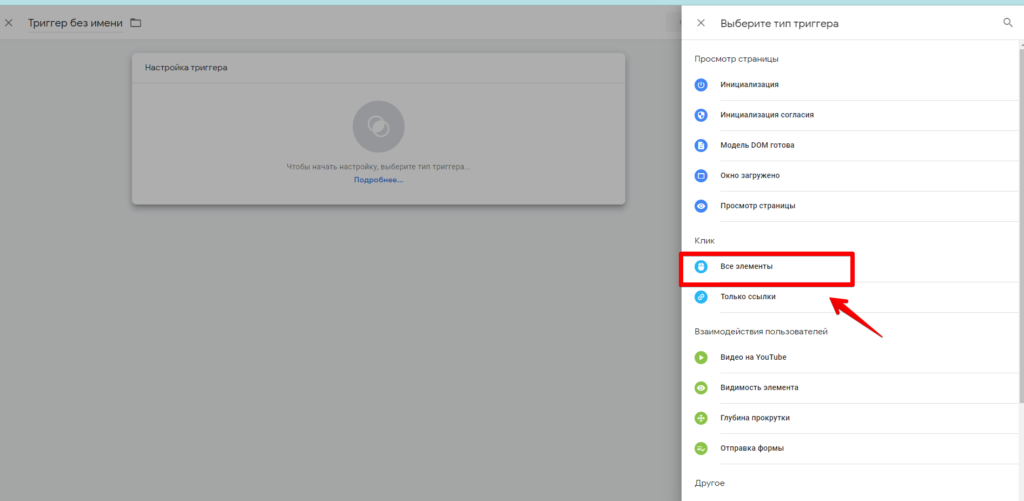Choose Окно загружено trigger
This screenshot has height=501, width=1024.
pos(851,176)
